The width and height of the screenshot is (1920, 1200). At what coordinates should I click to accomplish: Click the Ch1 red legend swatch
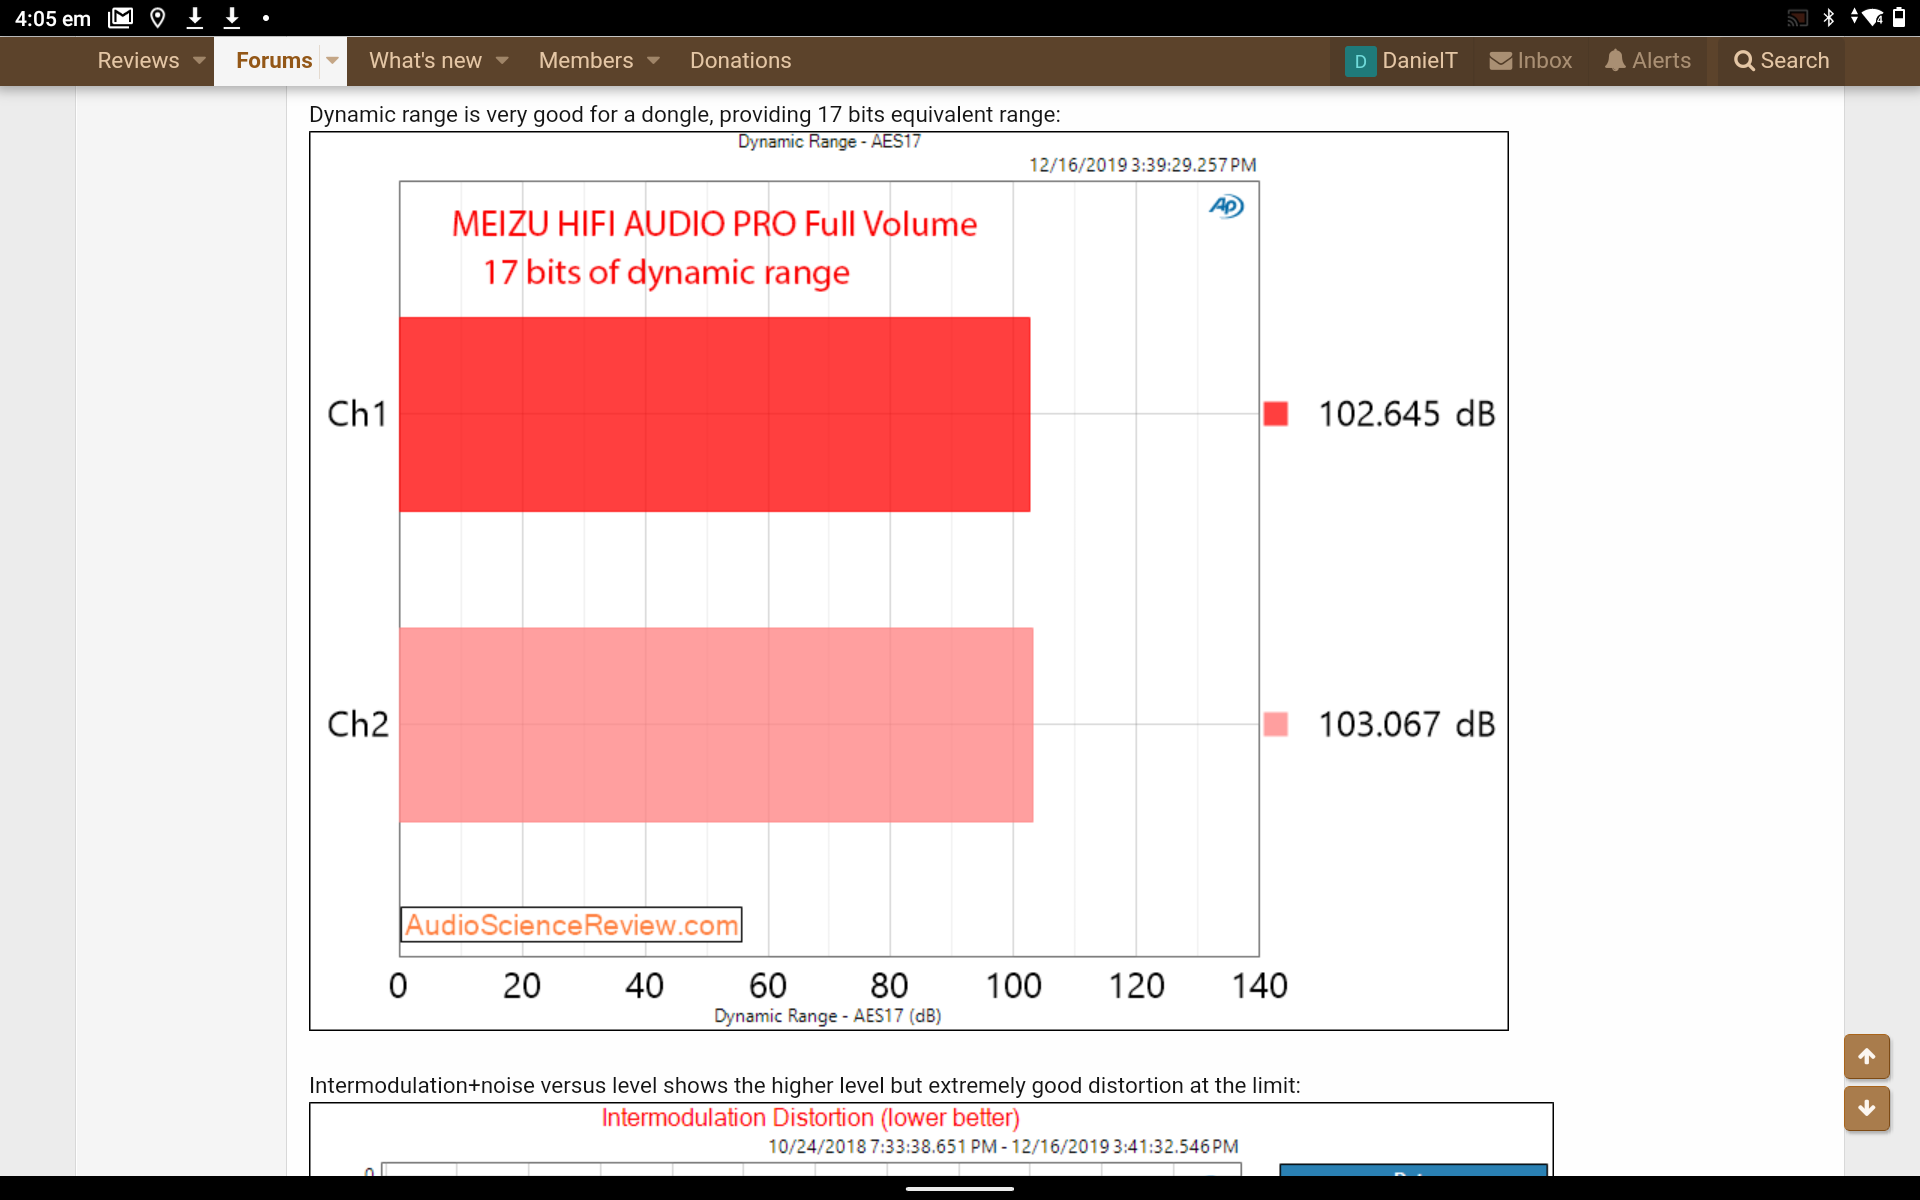click(x=1275, y=414)
